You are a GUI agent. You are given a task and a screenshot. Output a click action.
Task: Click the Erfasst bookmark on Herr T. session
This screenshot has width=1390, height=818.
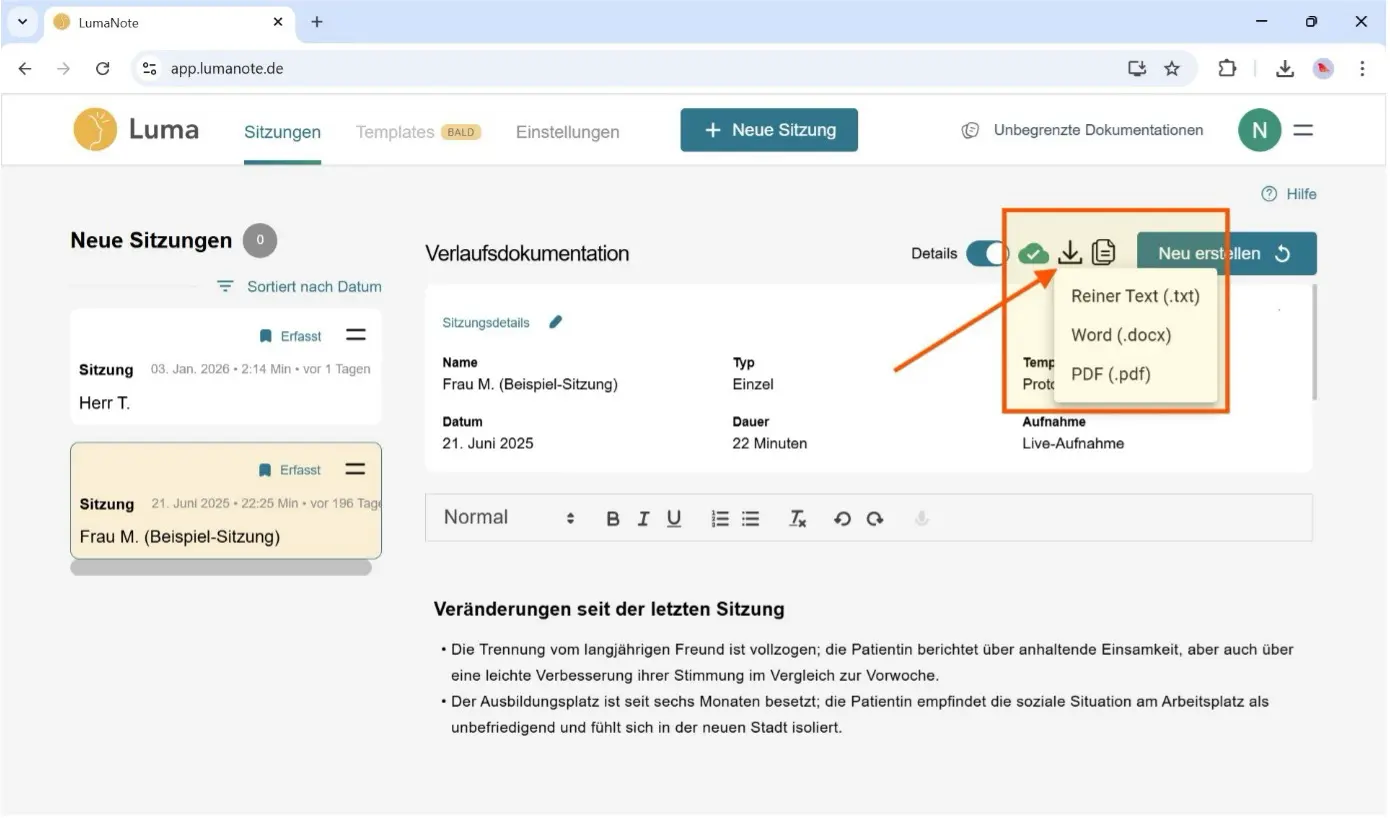(289, 335)
